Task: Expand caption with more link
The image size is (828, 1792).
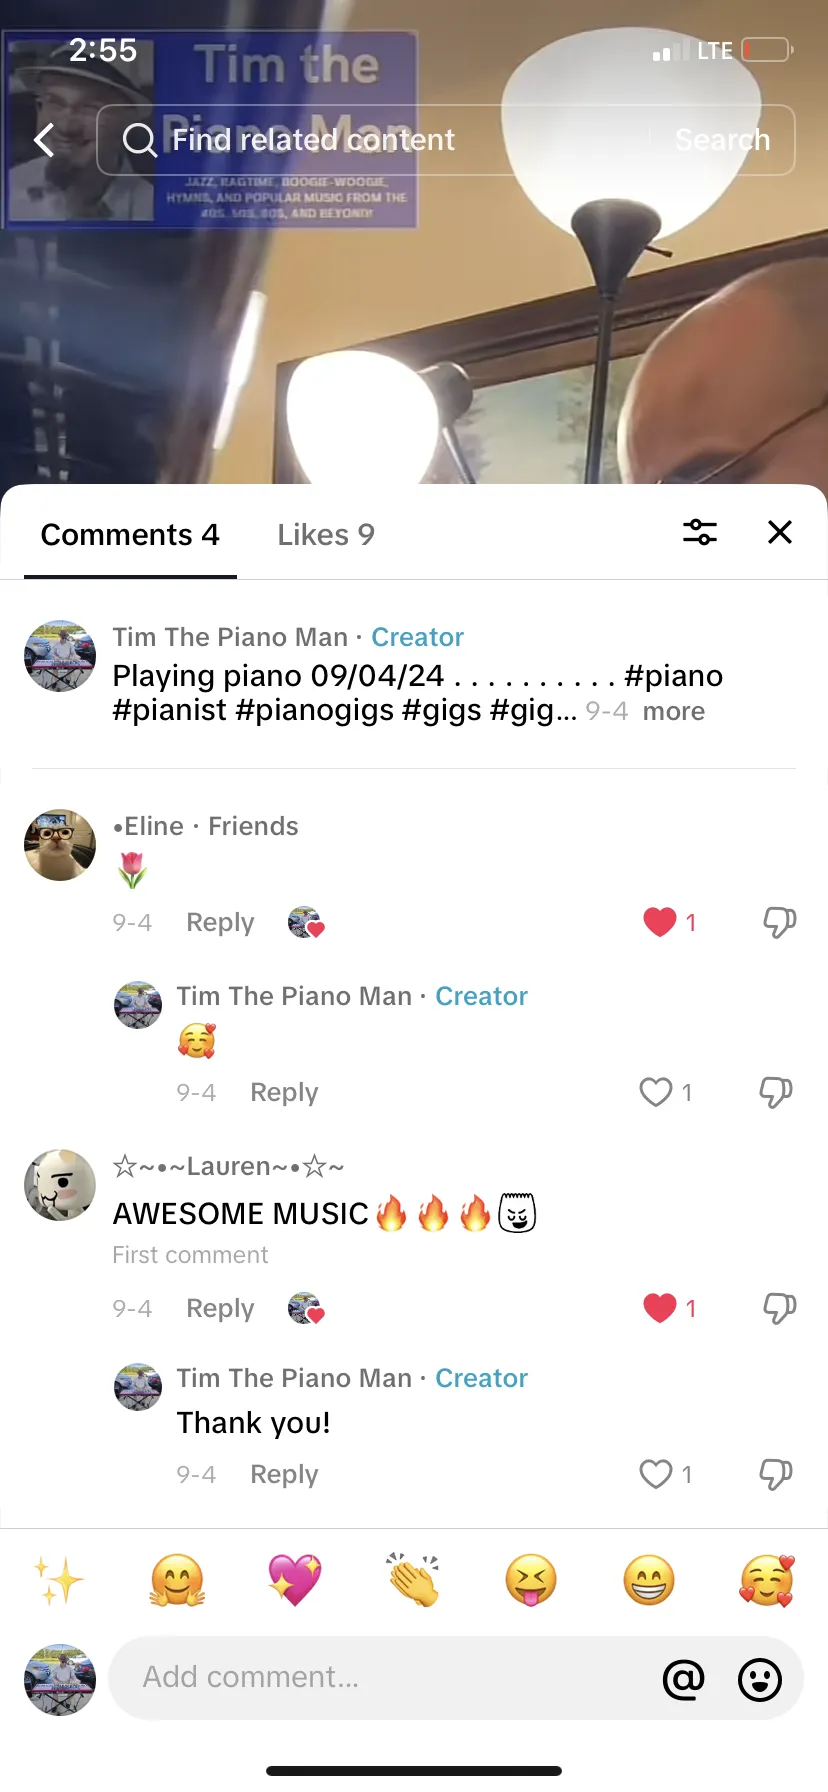Action: click(x=674, y=711)
